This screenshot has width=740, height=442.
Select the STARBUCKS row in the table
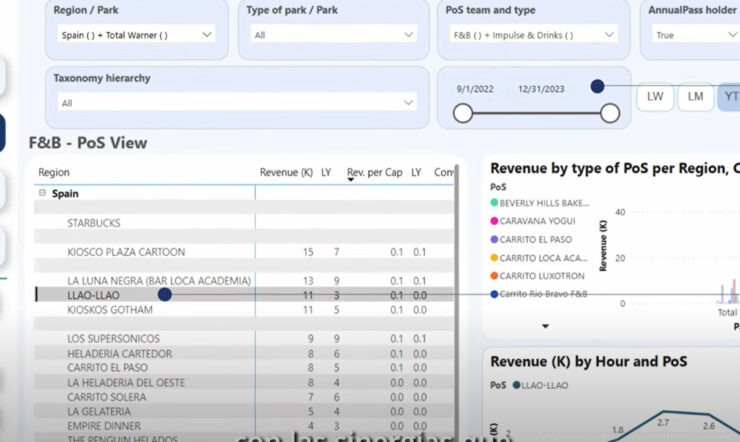click(x=94, y=223)
